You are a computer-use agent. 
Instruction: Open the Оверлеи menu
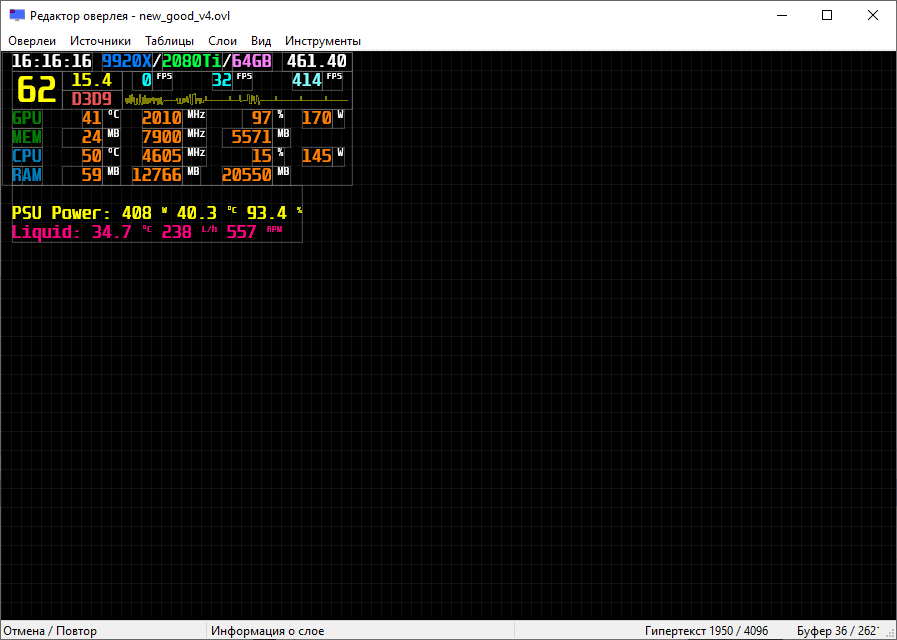coord(32,41)
